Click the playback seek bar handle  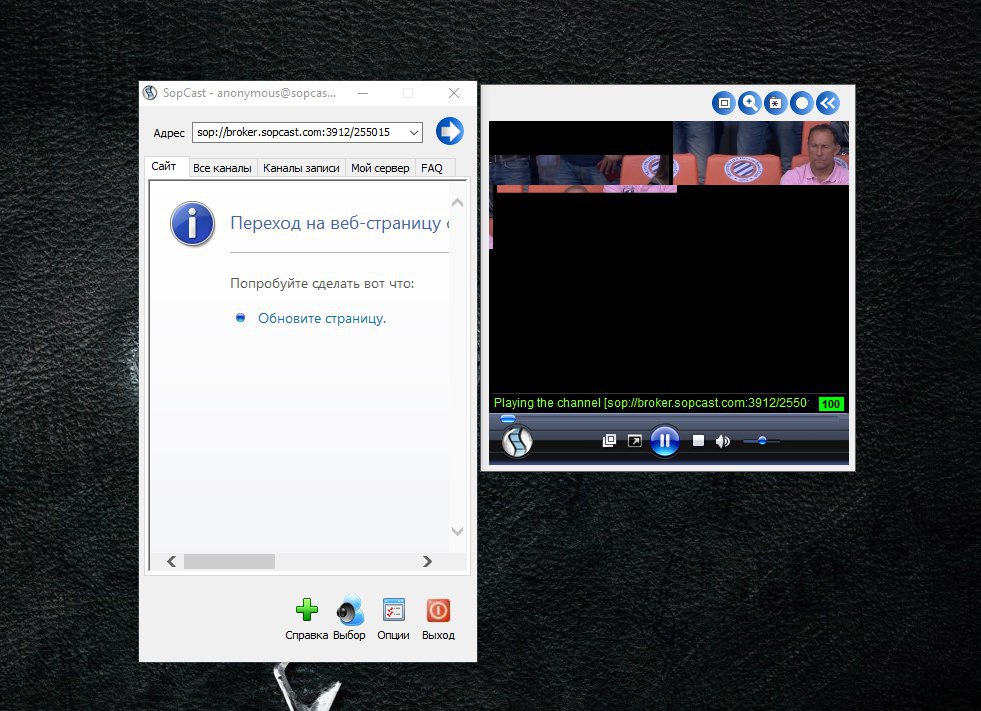coord(508,418)
